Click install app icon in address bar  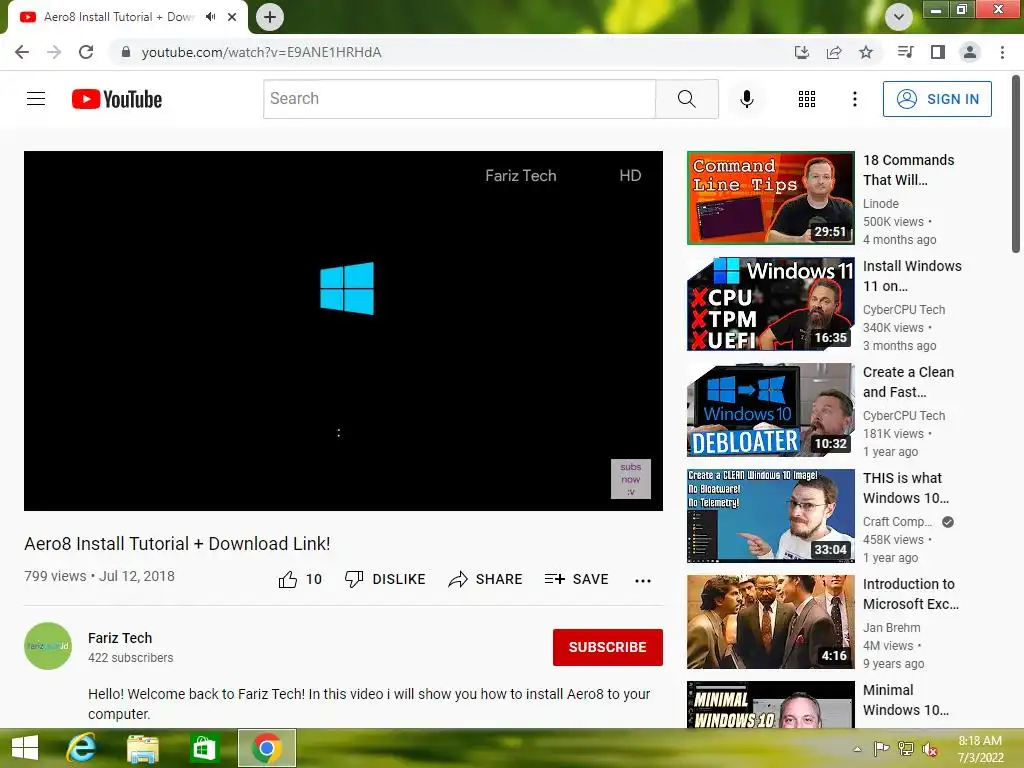(x=801, y=52)
